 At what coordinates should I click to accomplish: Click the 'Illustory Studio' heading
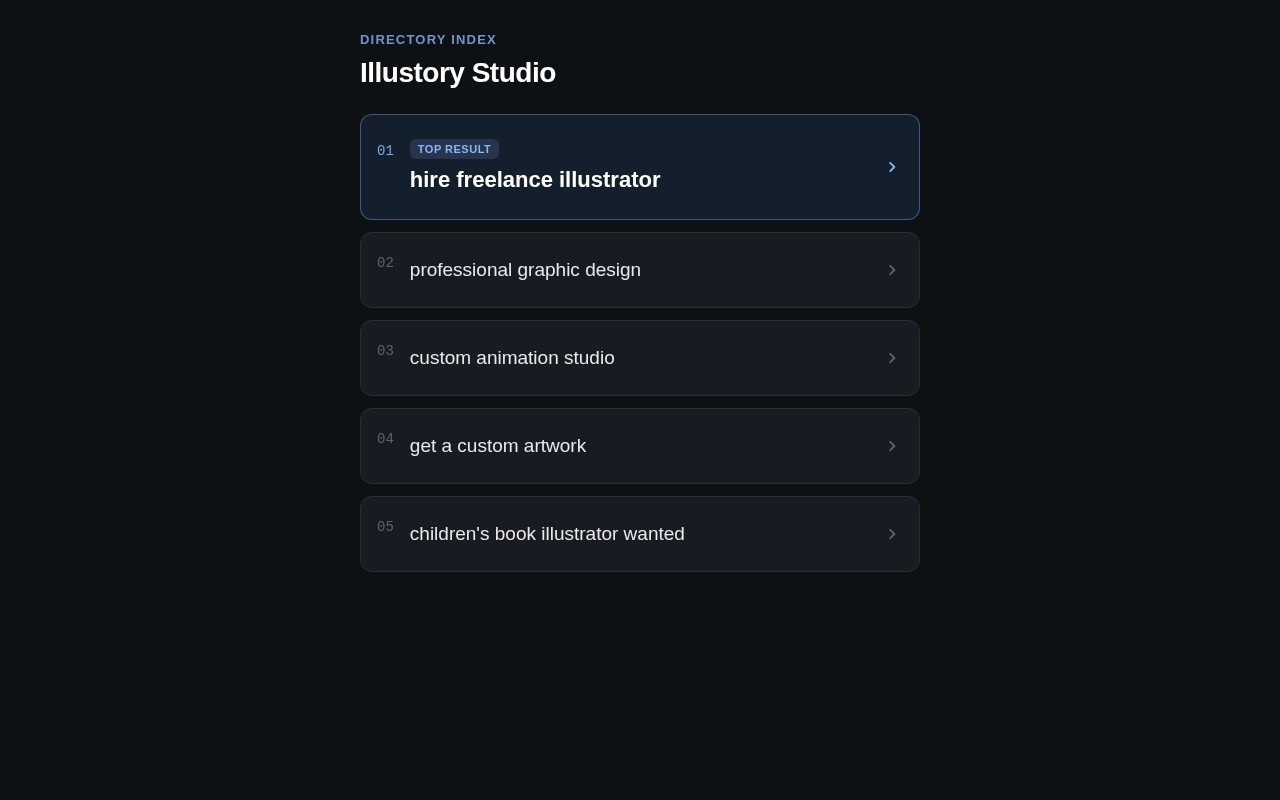pos(458,73)
